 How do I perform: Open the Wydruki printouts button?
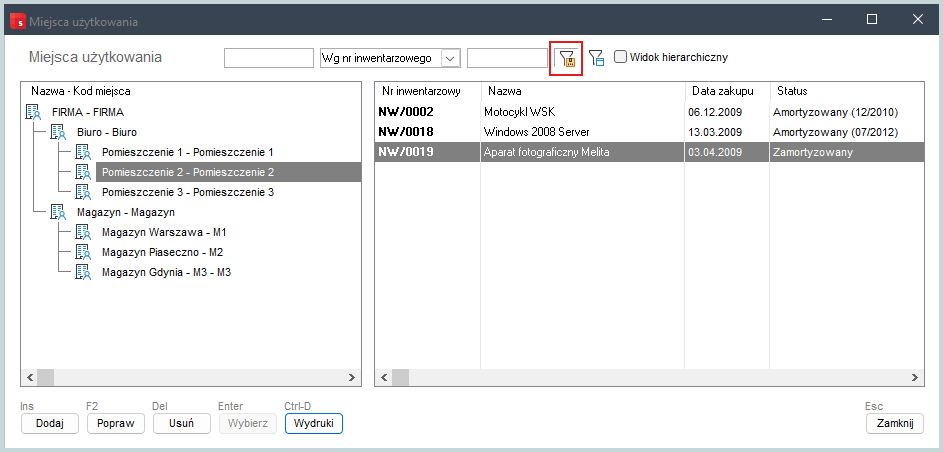click(314, 423)
